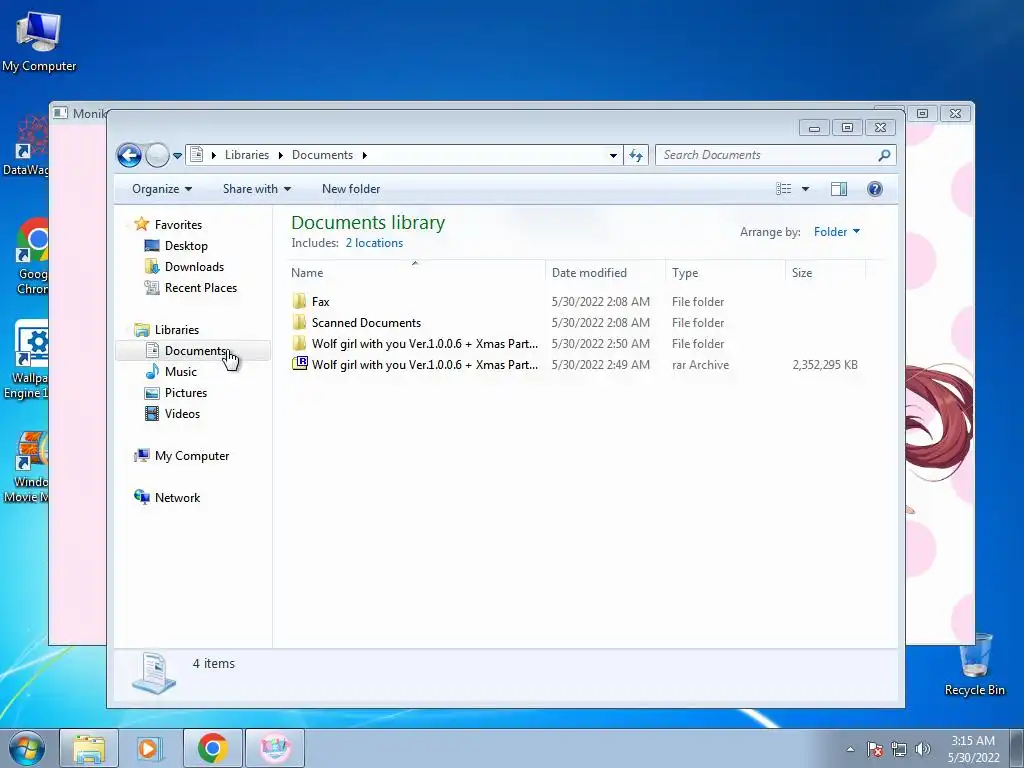The height and width of the screenshot is (768, 1024).
Task: Click the Documents library icon in details pane
Action: (154, 673)
